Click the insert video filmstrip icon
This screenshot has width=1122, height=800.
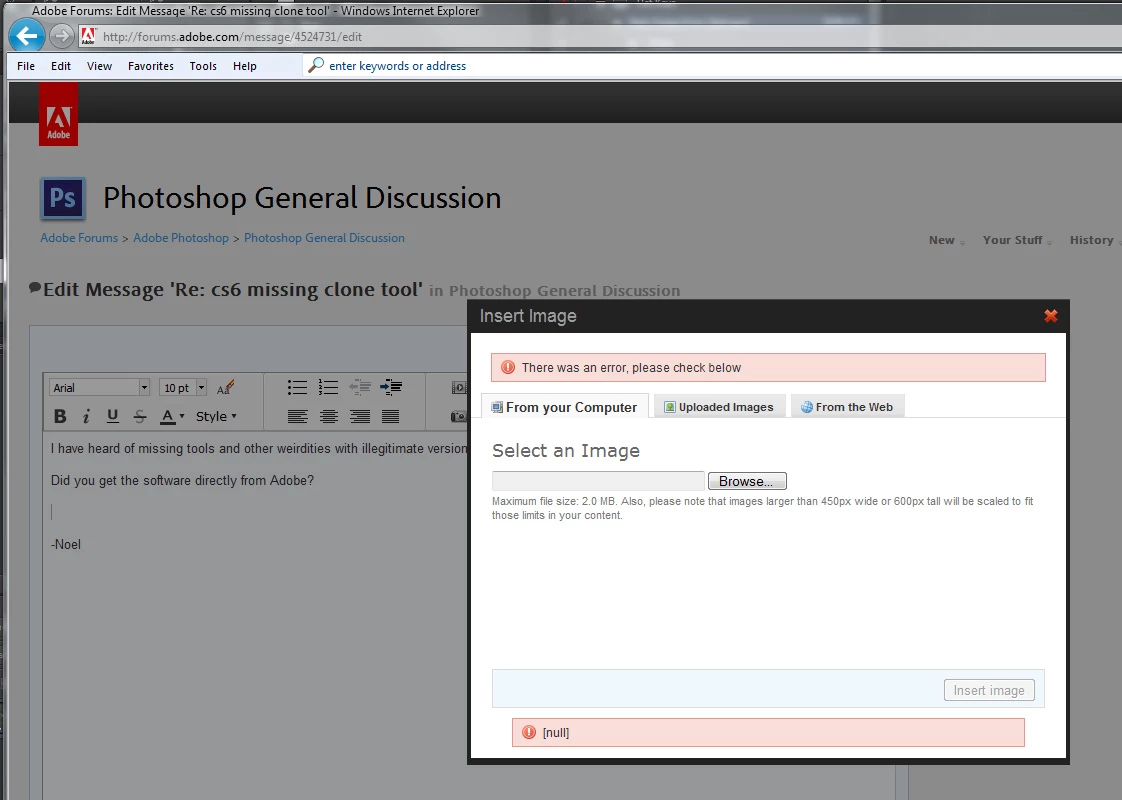coord(459,387)
